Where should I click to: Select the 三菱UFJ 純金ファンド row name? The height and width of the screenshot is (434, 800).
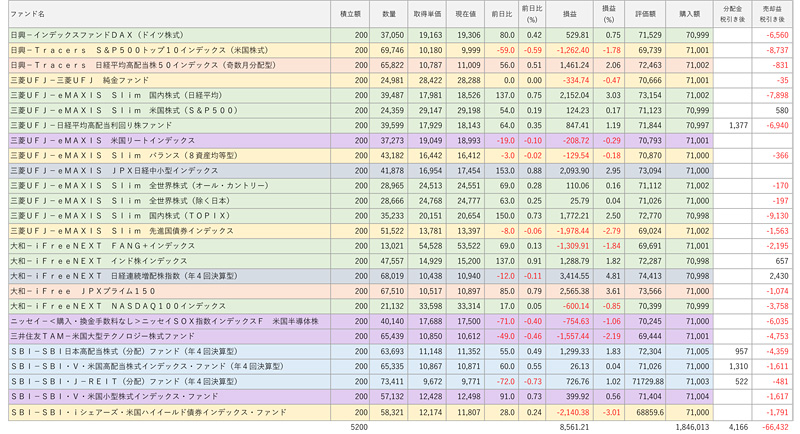(80, 80)
